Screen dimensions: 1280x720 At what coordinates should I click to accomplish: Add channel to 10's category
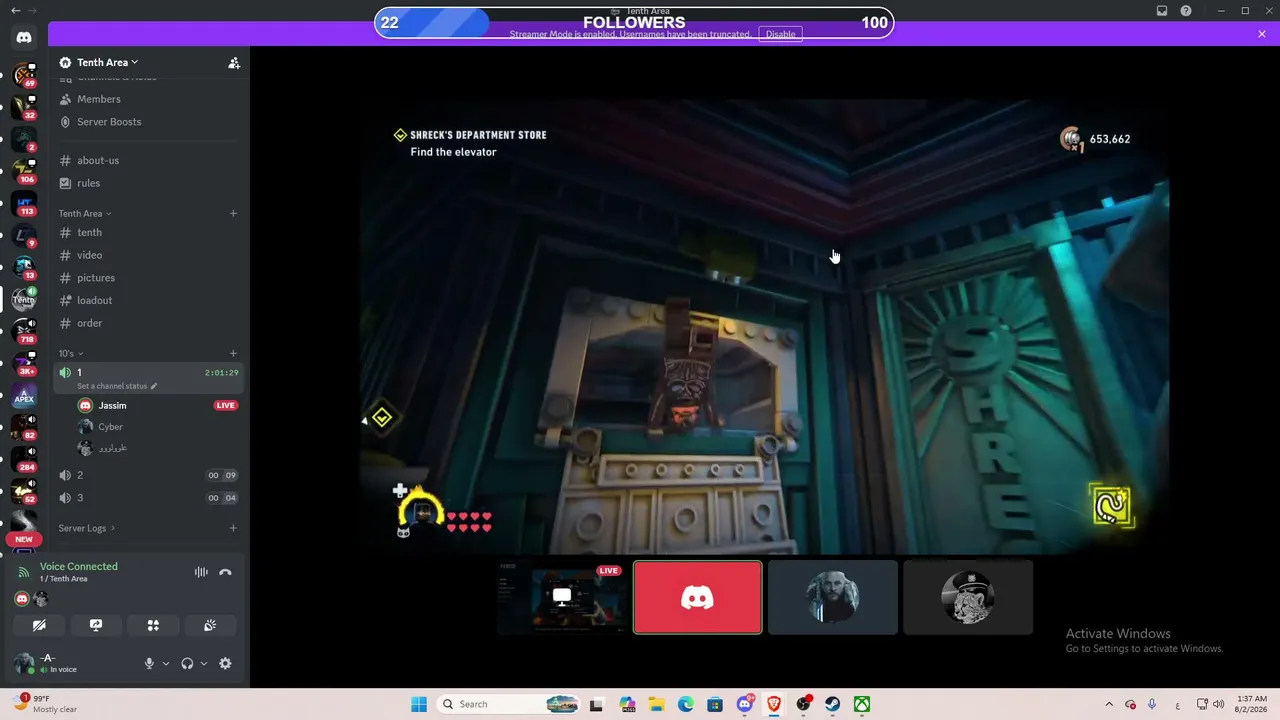coord(233,353)
